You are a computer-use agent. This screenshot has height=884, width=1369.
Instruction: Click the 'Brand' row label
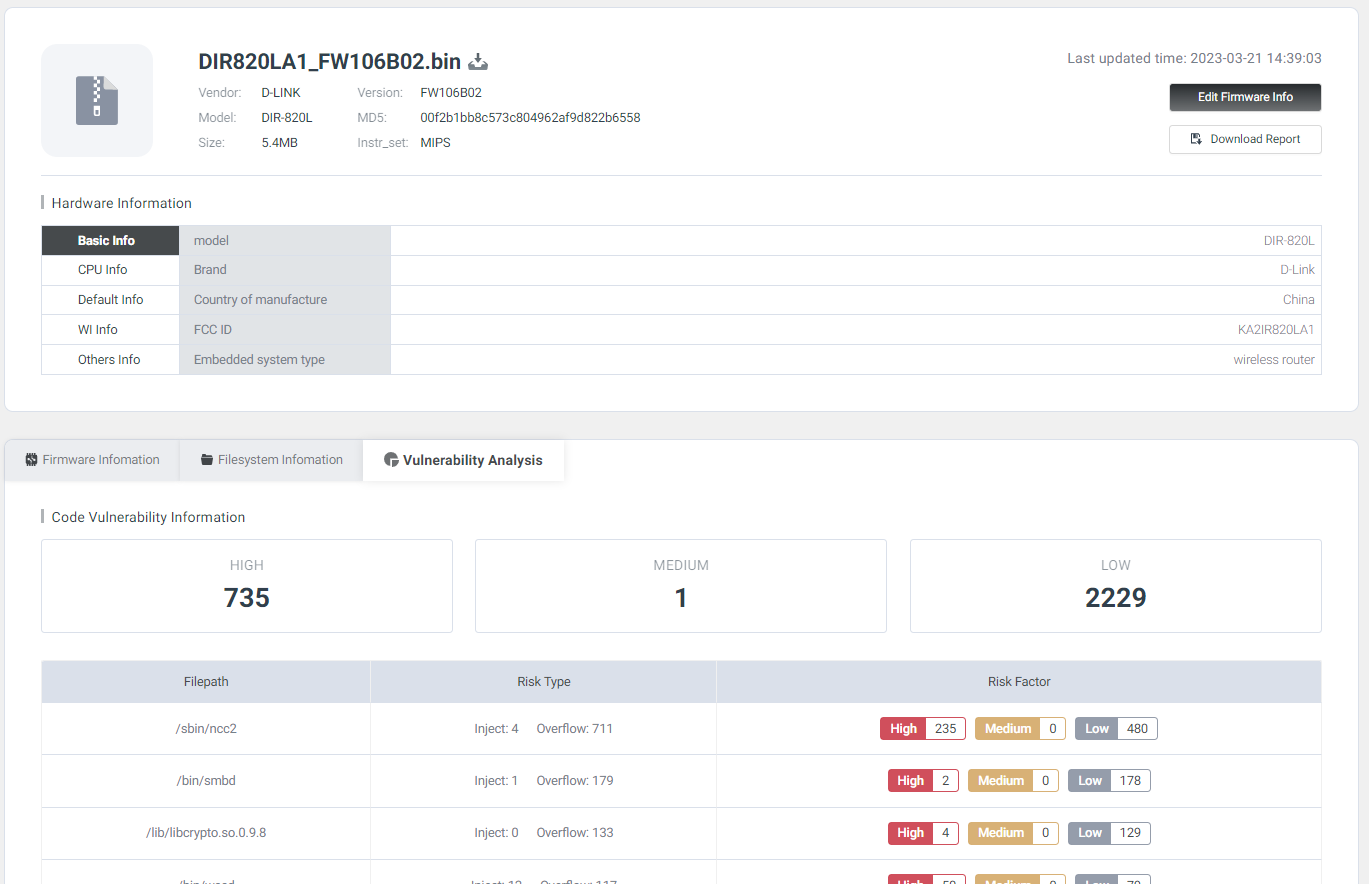click(x=210, y=270)
